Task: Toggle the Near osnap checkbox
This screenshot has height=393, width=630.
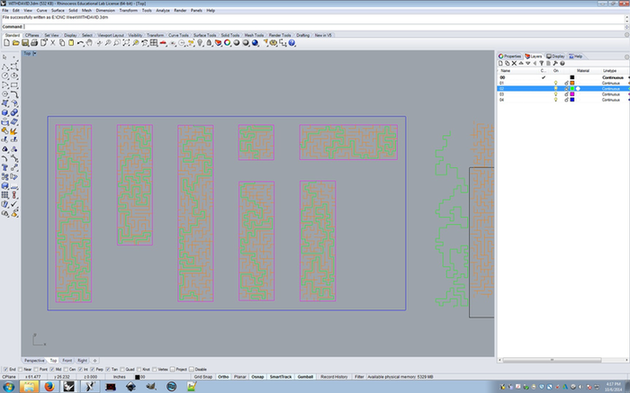Action: (x=21, y=369)
